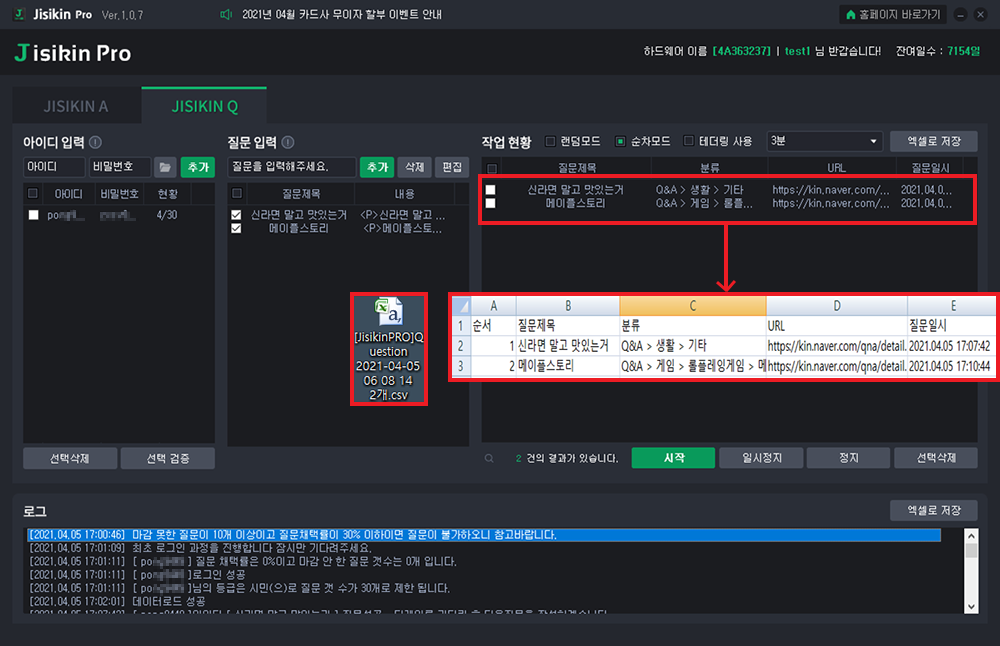Switch to the JISIKIN A tab
This screenshot has width=1000, height=646.
(x=77, y=106)
